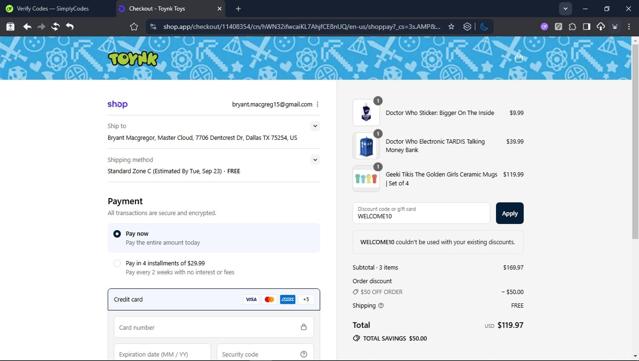Expand the Ship to section

click(315, 126)
